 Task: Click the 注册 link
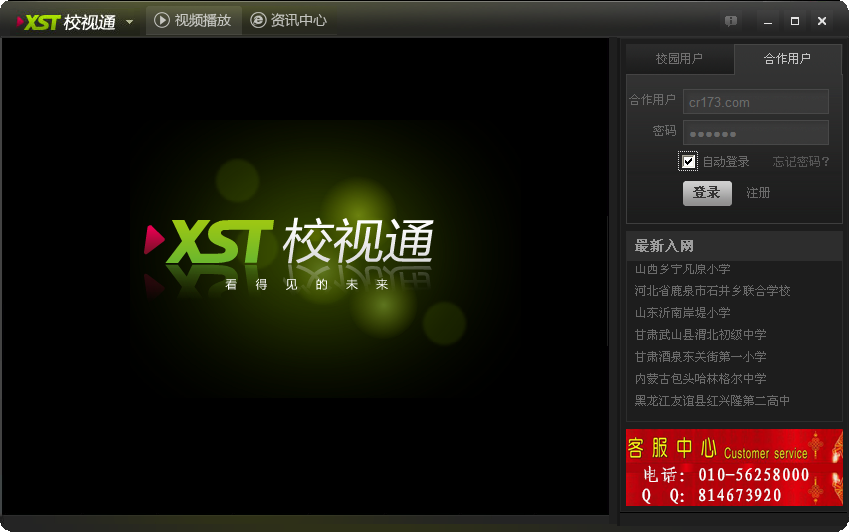point(758,193)
